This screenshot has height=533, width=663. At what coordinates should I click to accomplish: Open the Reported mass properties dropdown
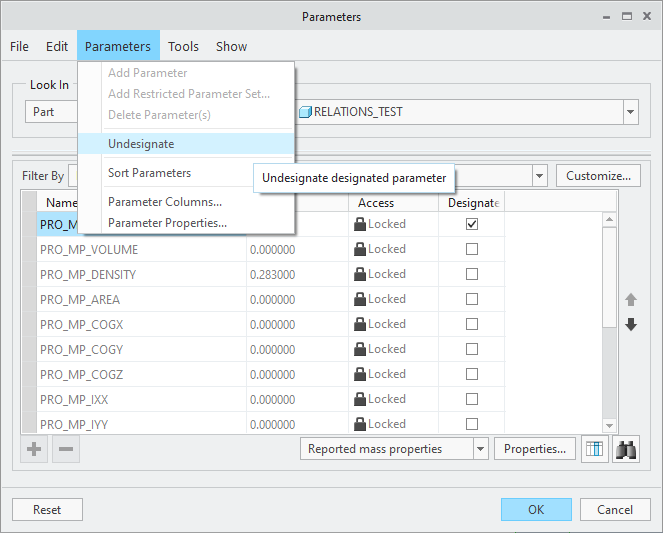480,449
